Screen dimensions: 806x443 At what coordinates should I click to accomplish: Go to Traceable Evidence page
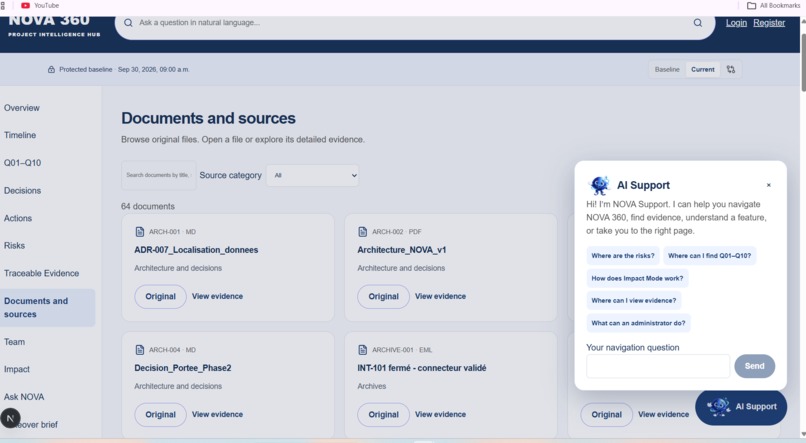(x=42, y=273)
